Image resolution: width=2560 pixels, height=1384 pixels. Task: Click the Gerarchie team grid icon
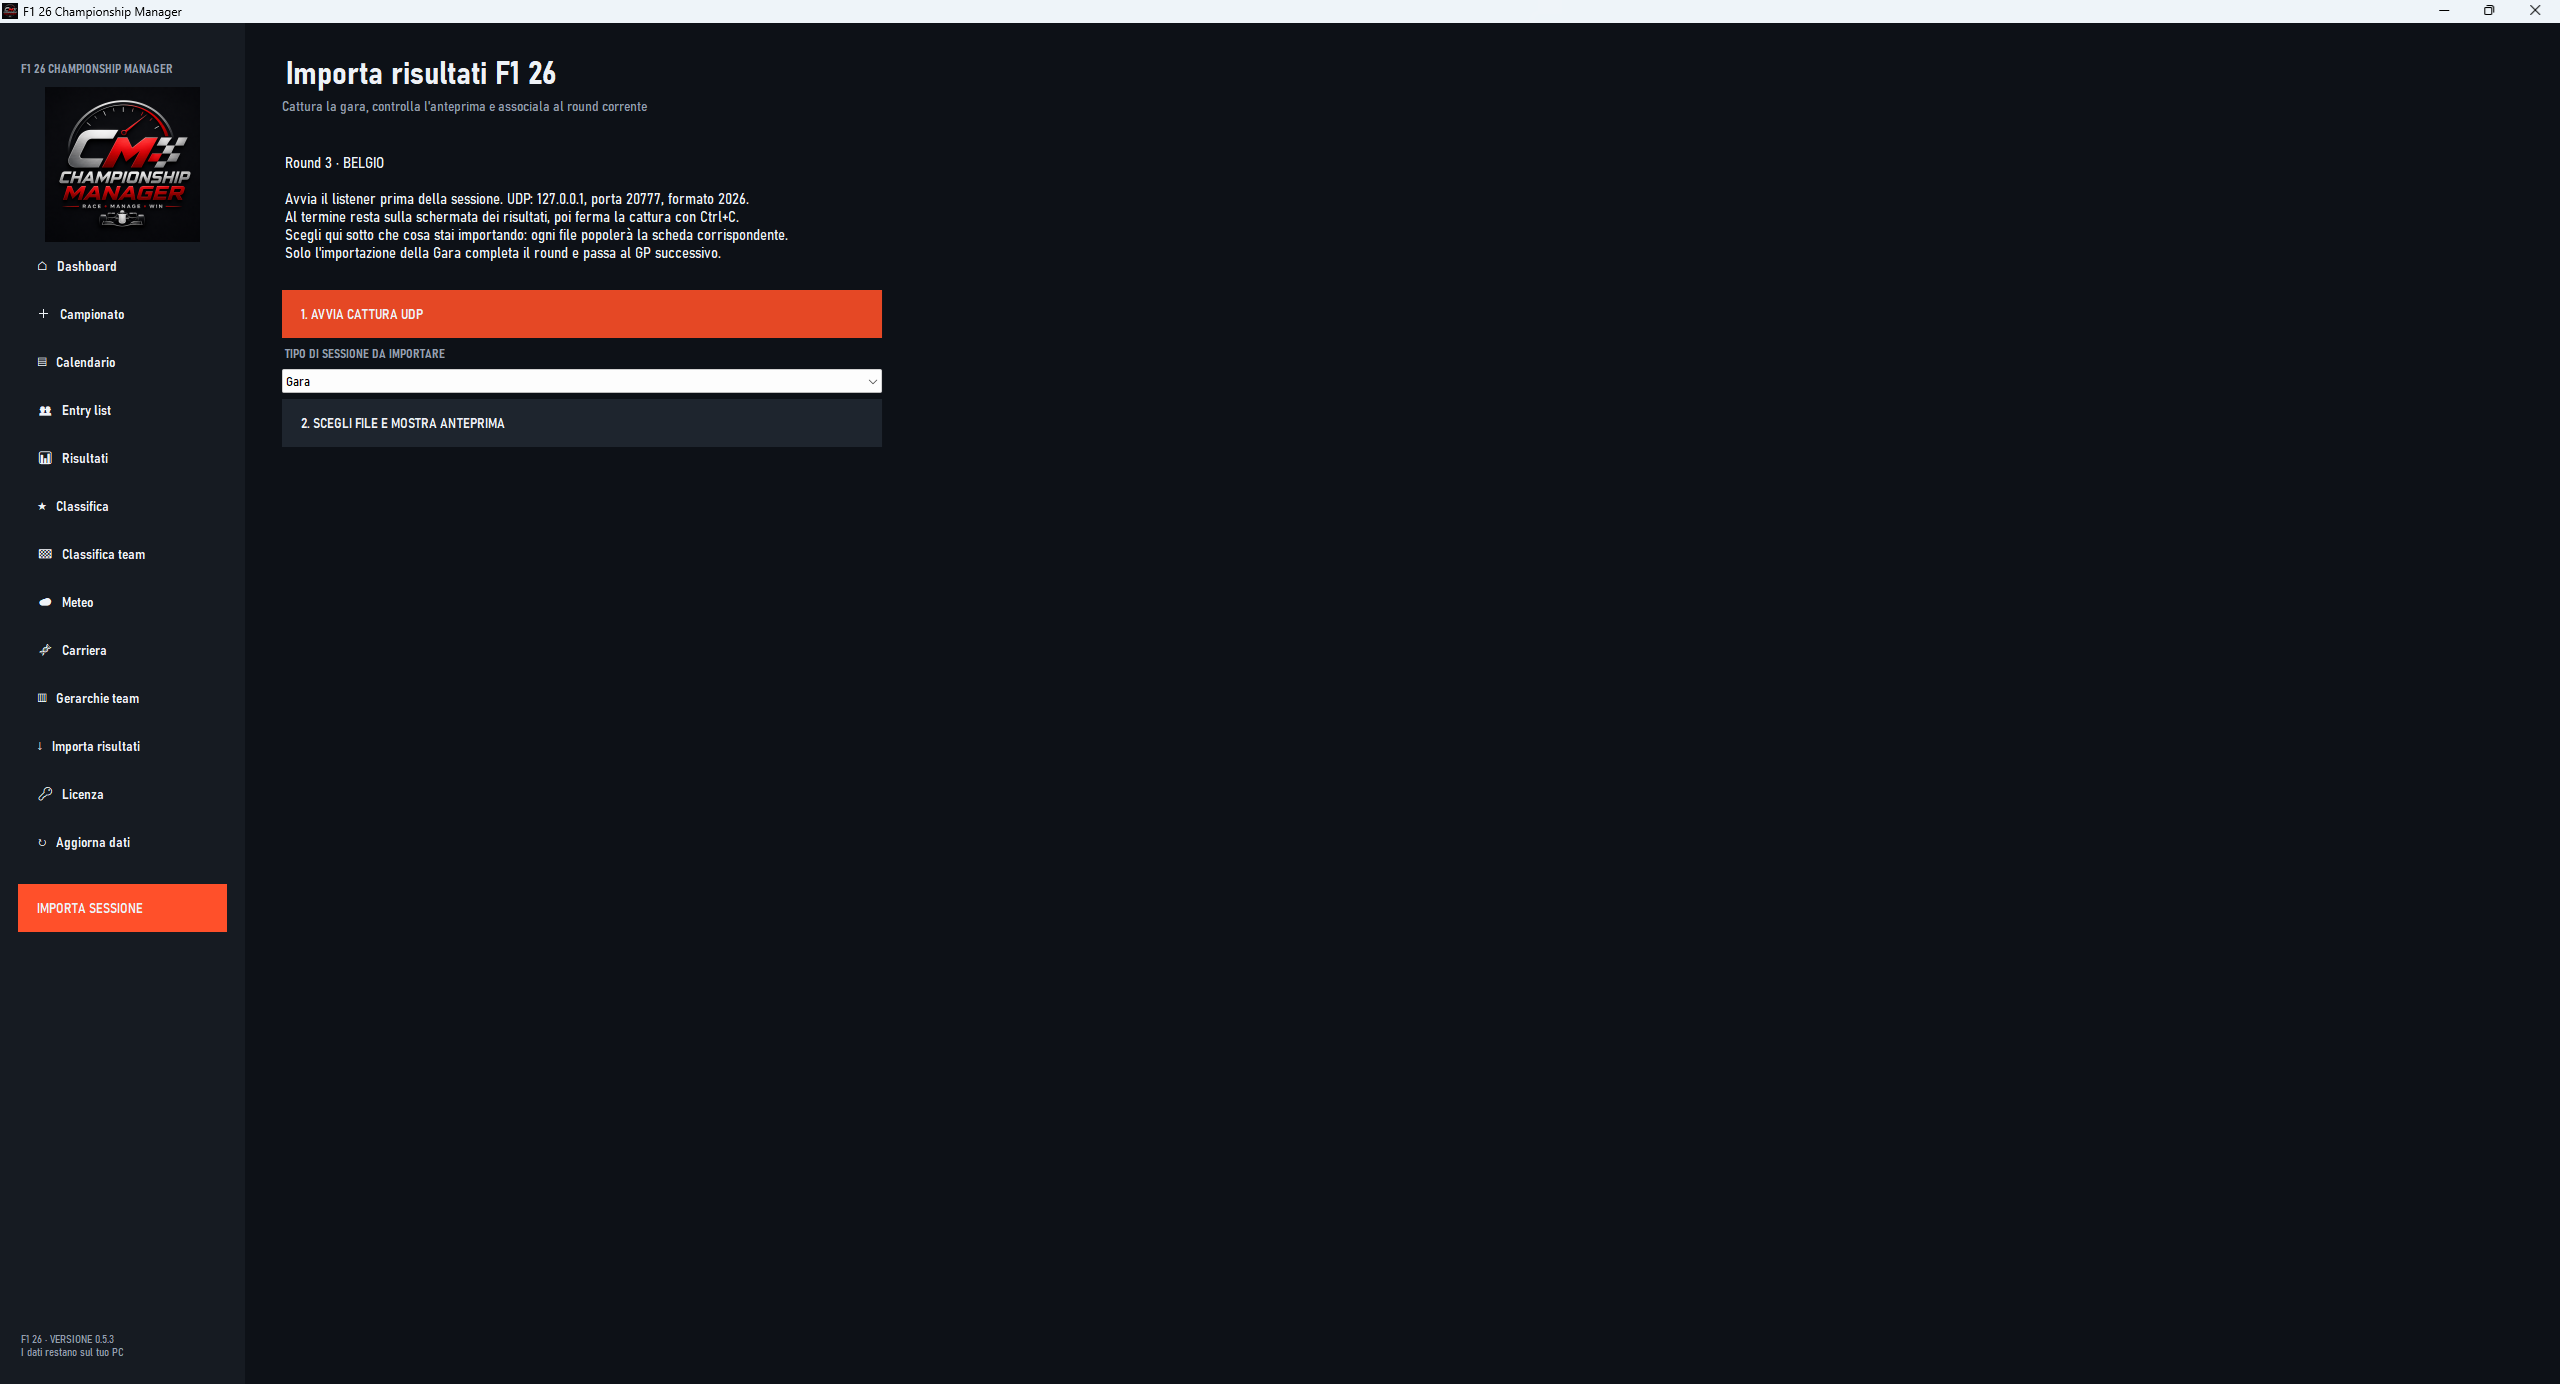(x=42, y=698)
